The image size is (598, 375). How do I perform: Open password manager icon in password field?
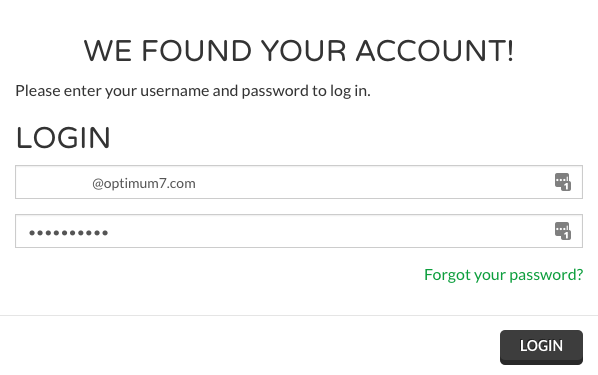pyautogui.click(x=563, y=231)
